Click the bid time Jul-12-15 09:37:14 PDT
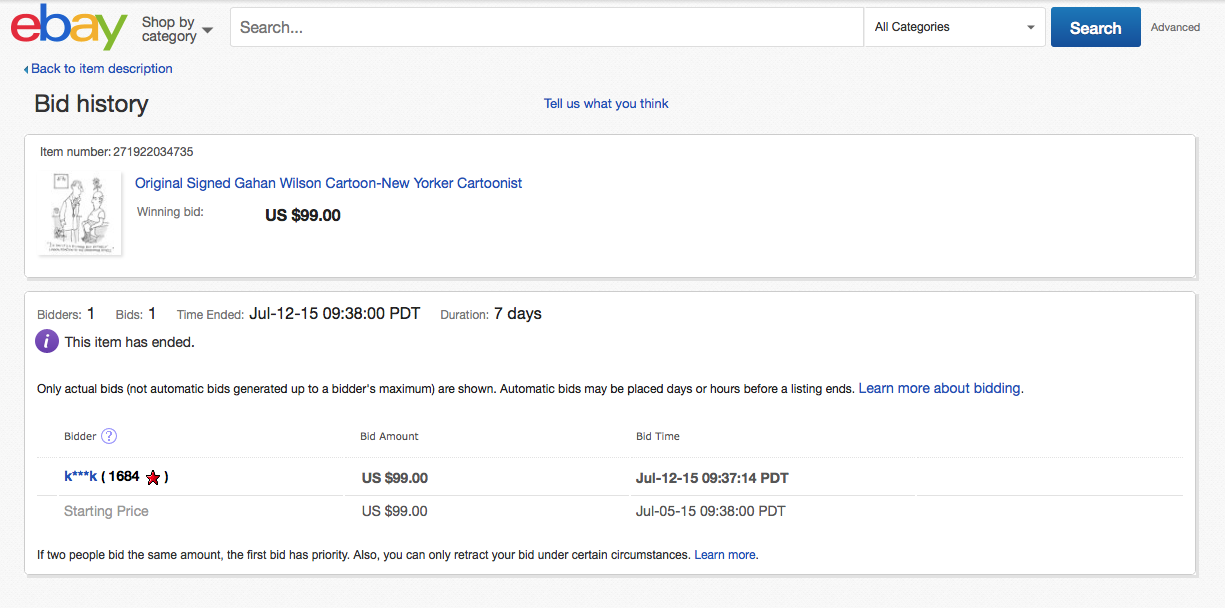1225x608 pixels. 712,478
